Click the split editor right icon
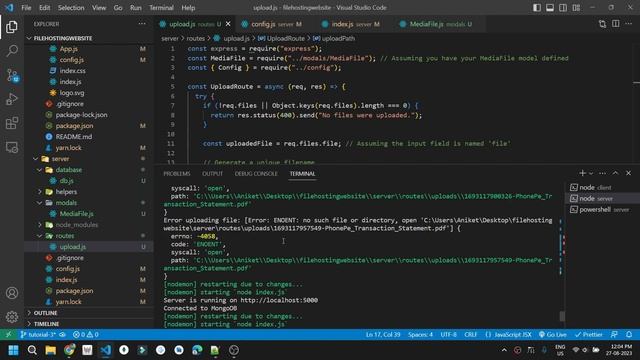 click(x=616, y=24)
